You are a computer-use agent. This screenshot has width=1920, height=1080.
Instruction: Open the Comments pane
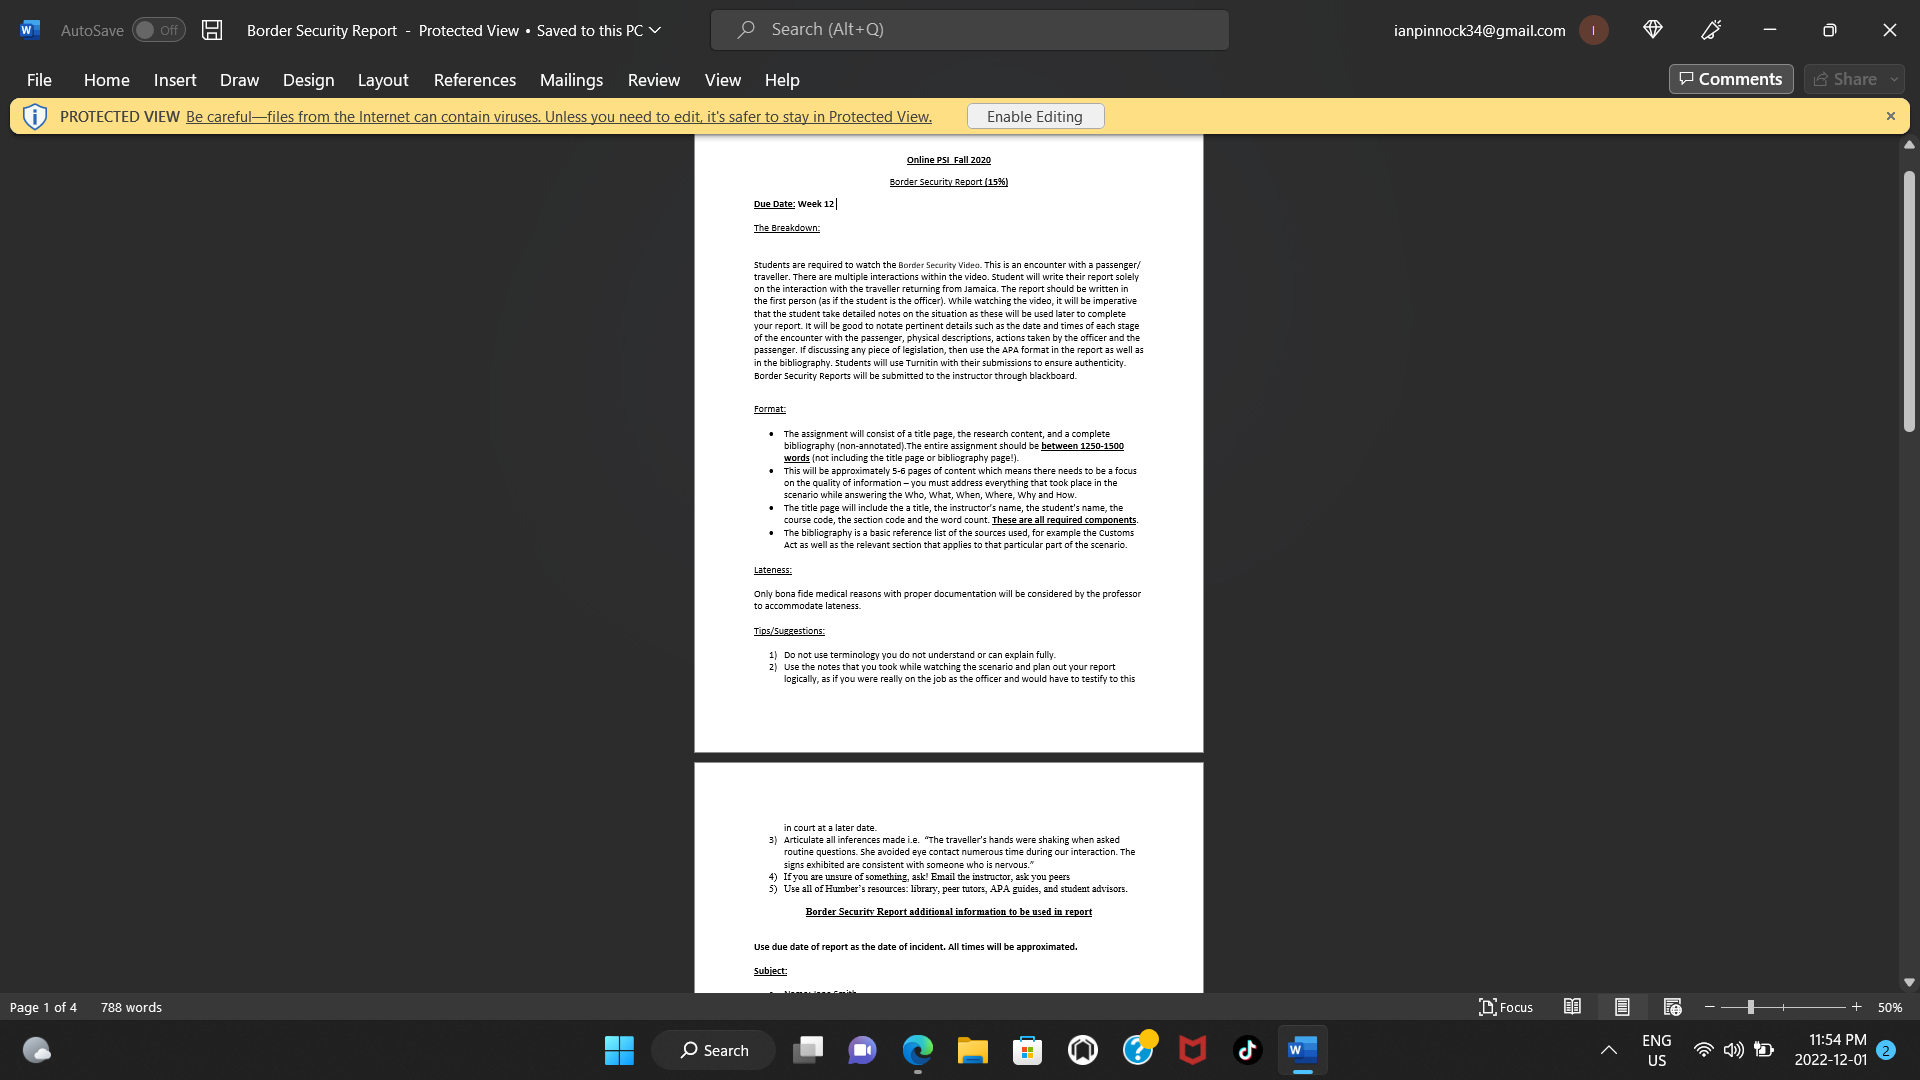coord(1730,79)
